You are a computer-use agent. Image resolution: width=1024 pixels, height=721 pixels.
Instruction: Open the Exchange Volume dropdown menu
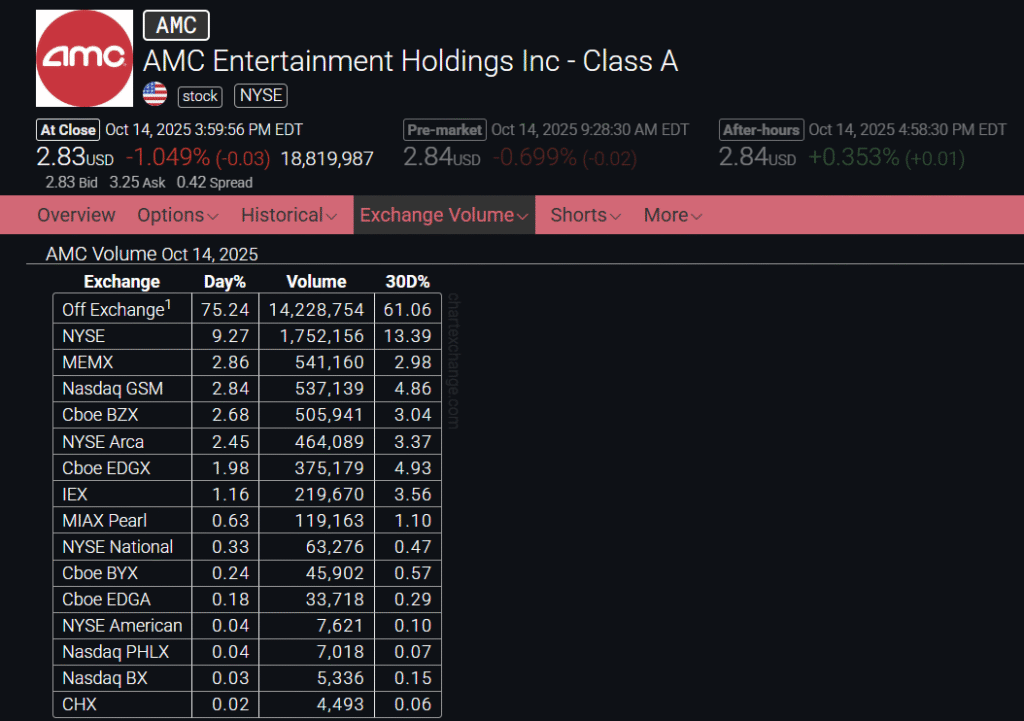point(443,215)
